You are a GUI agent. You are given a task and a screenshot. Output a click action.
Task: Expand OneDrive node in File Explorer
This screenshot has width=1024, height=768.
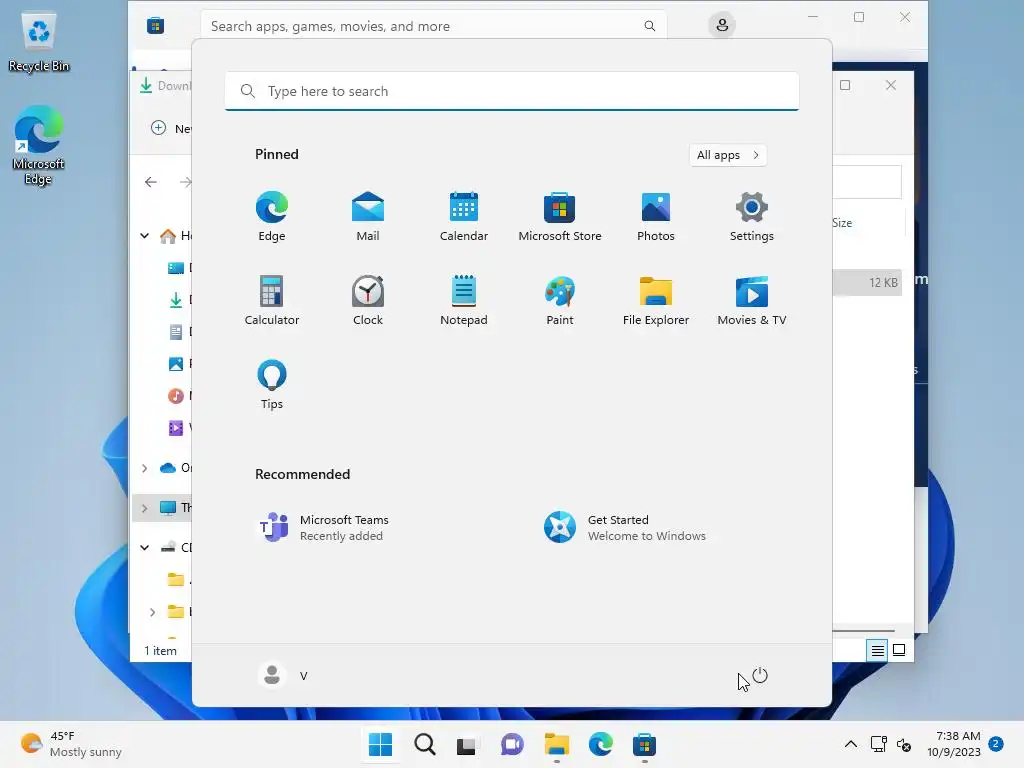coord(144,468)
